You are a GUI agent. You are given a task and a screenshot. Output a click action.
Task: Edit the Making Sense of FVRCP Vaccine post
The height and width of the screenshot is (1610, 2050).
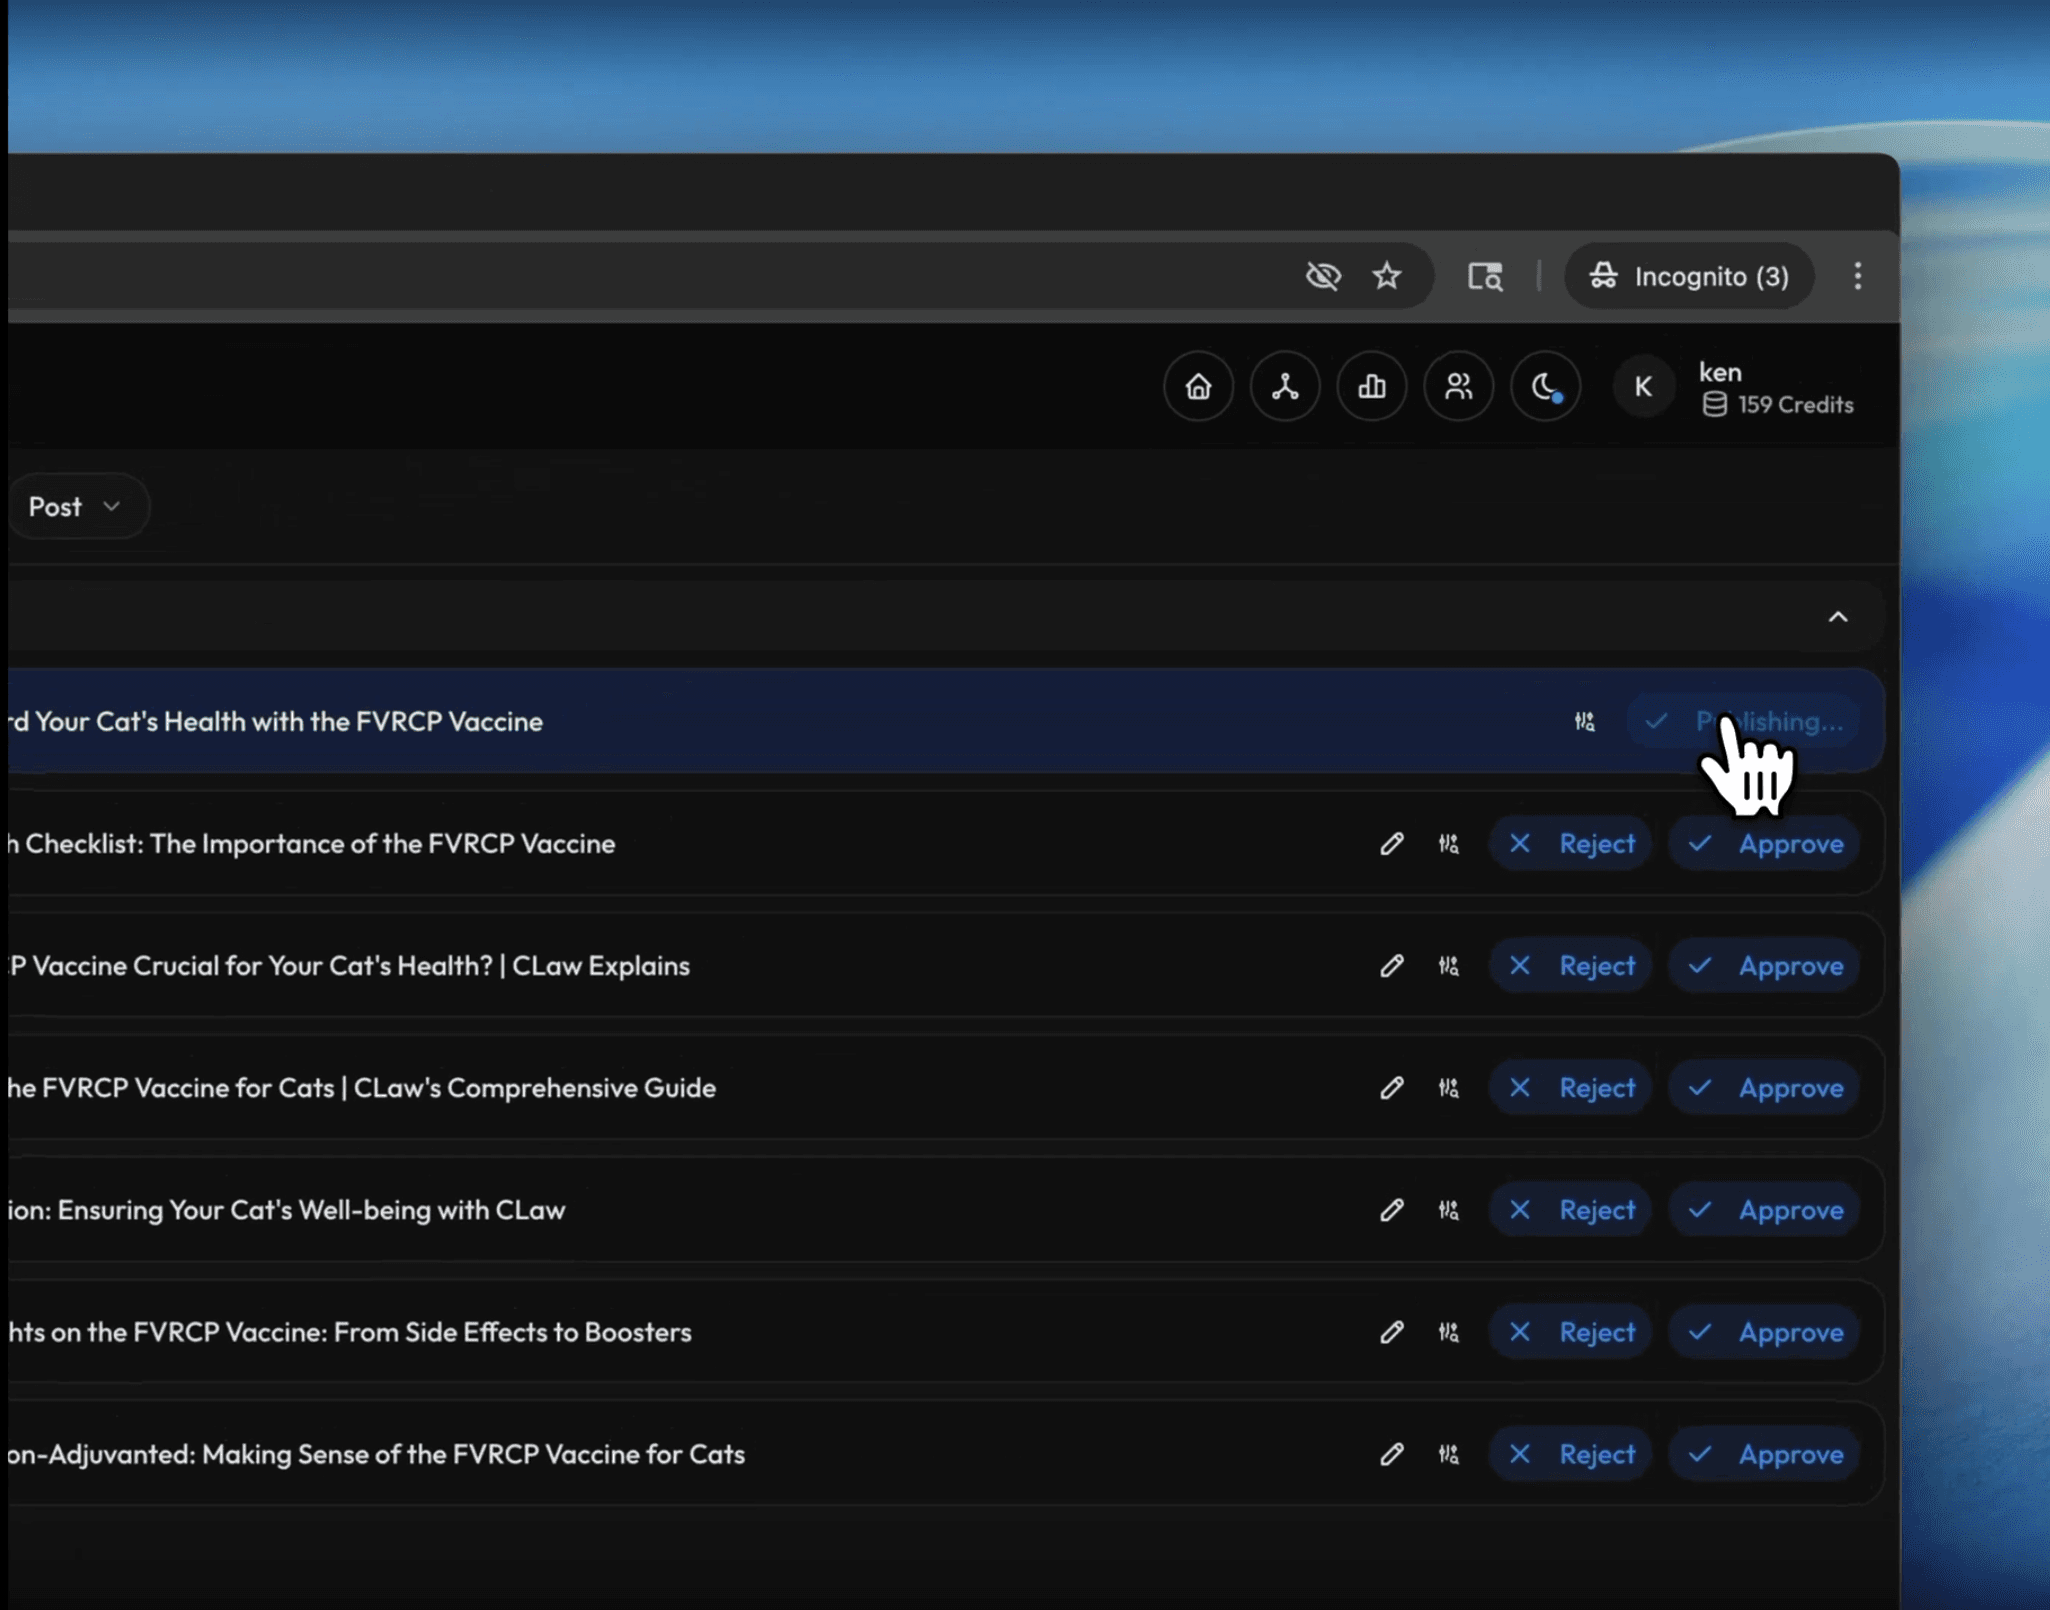pyautogui.click(x=1391, y=1454)
